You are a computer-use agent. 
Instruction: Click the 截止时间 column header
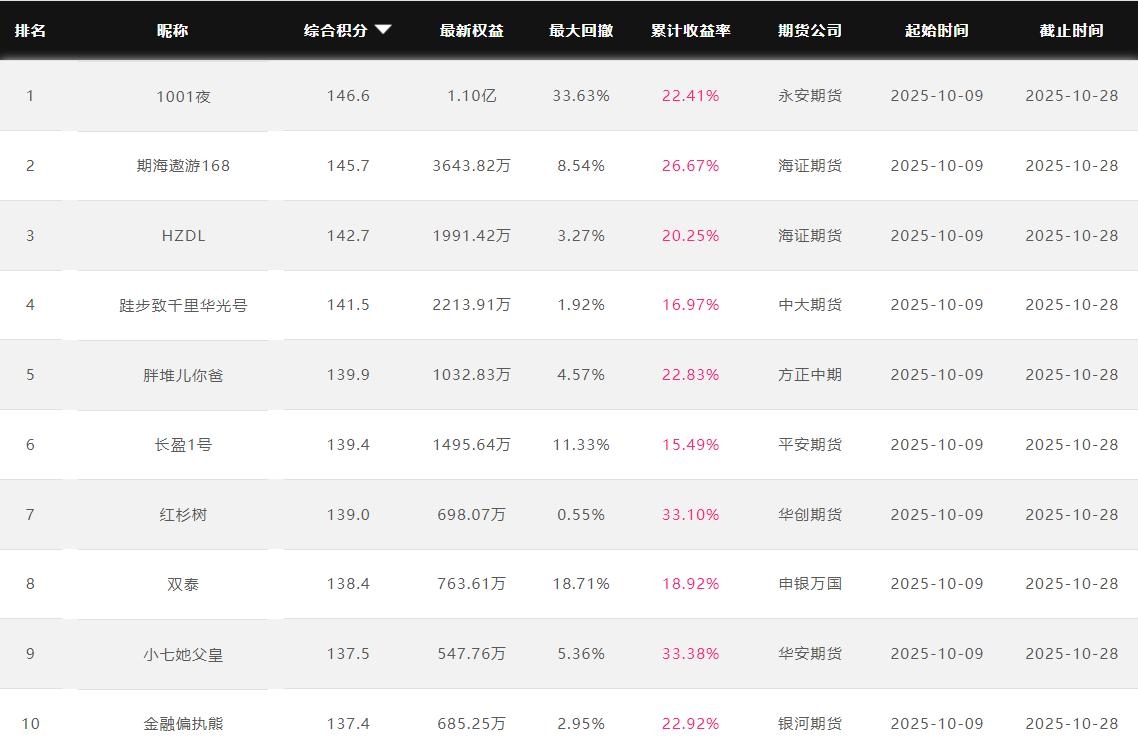[1071, 30]
